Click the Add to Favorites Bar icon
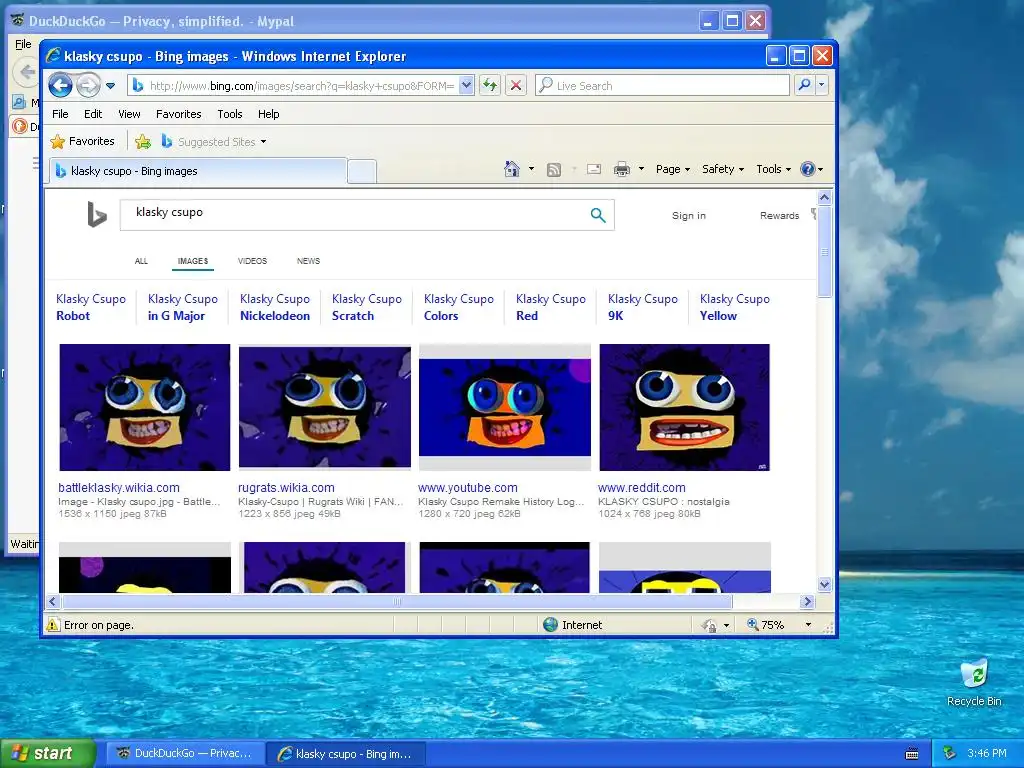The height and width of the screenshot is (768, 1024). (x=143, y=141)
